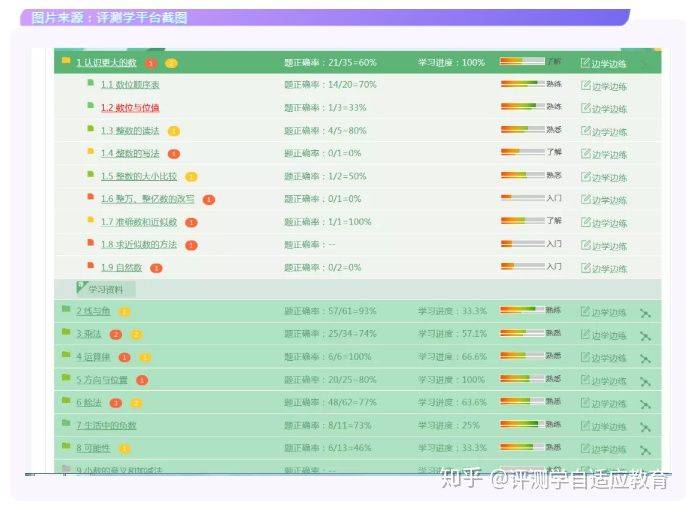Expand chapter 6 除法

pos(89,403)
